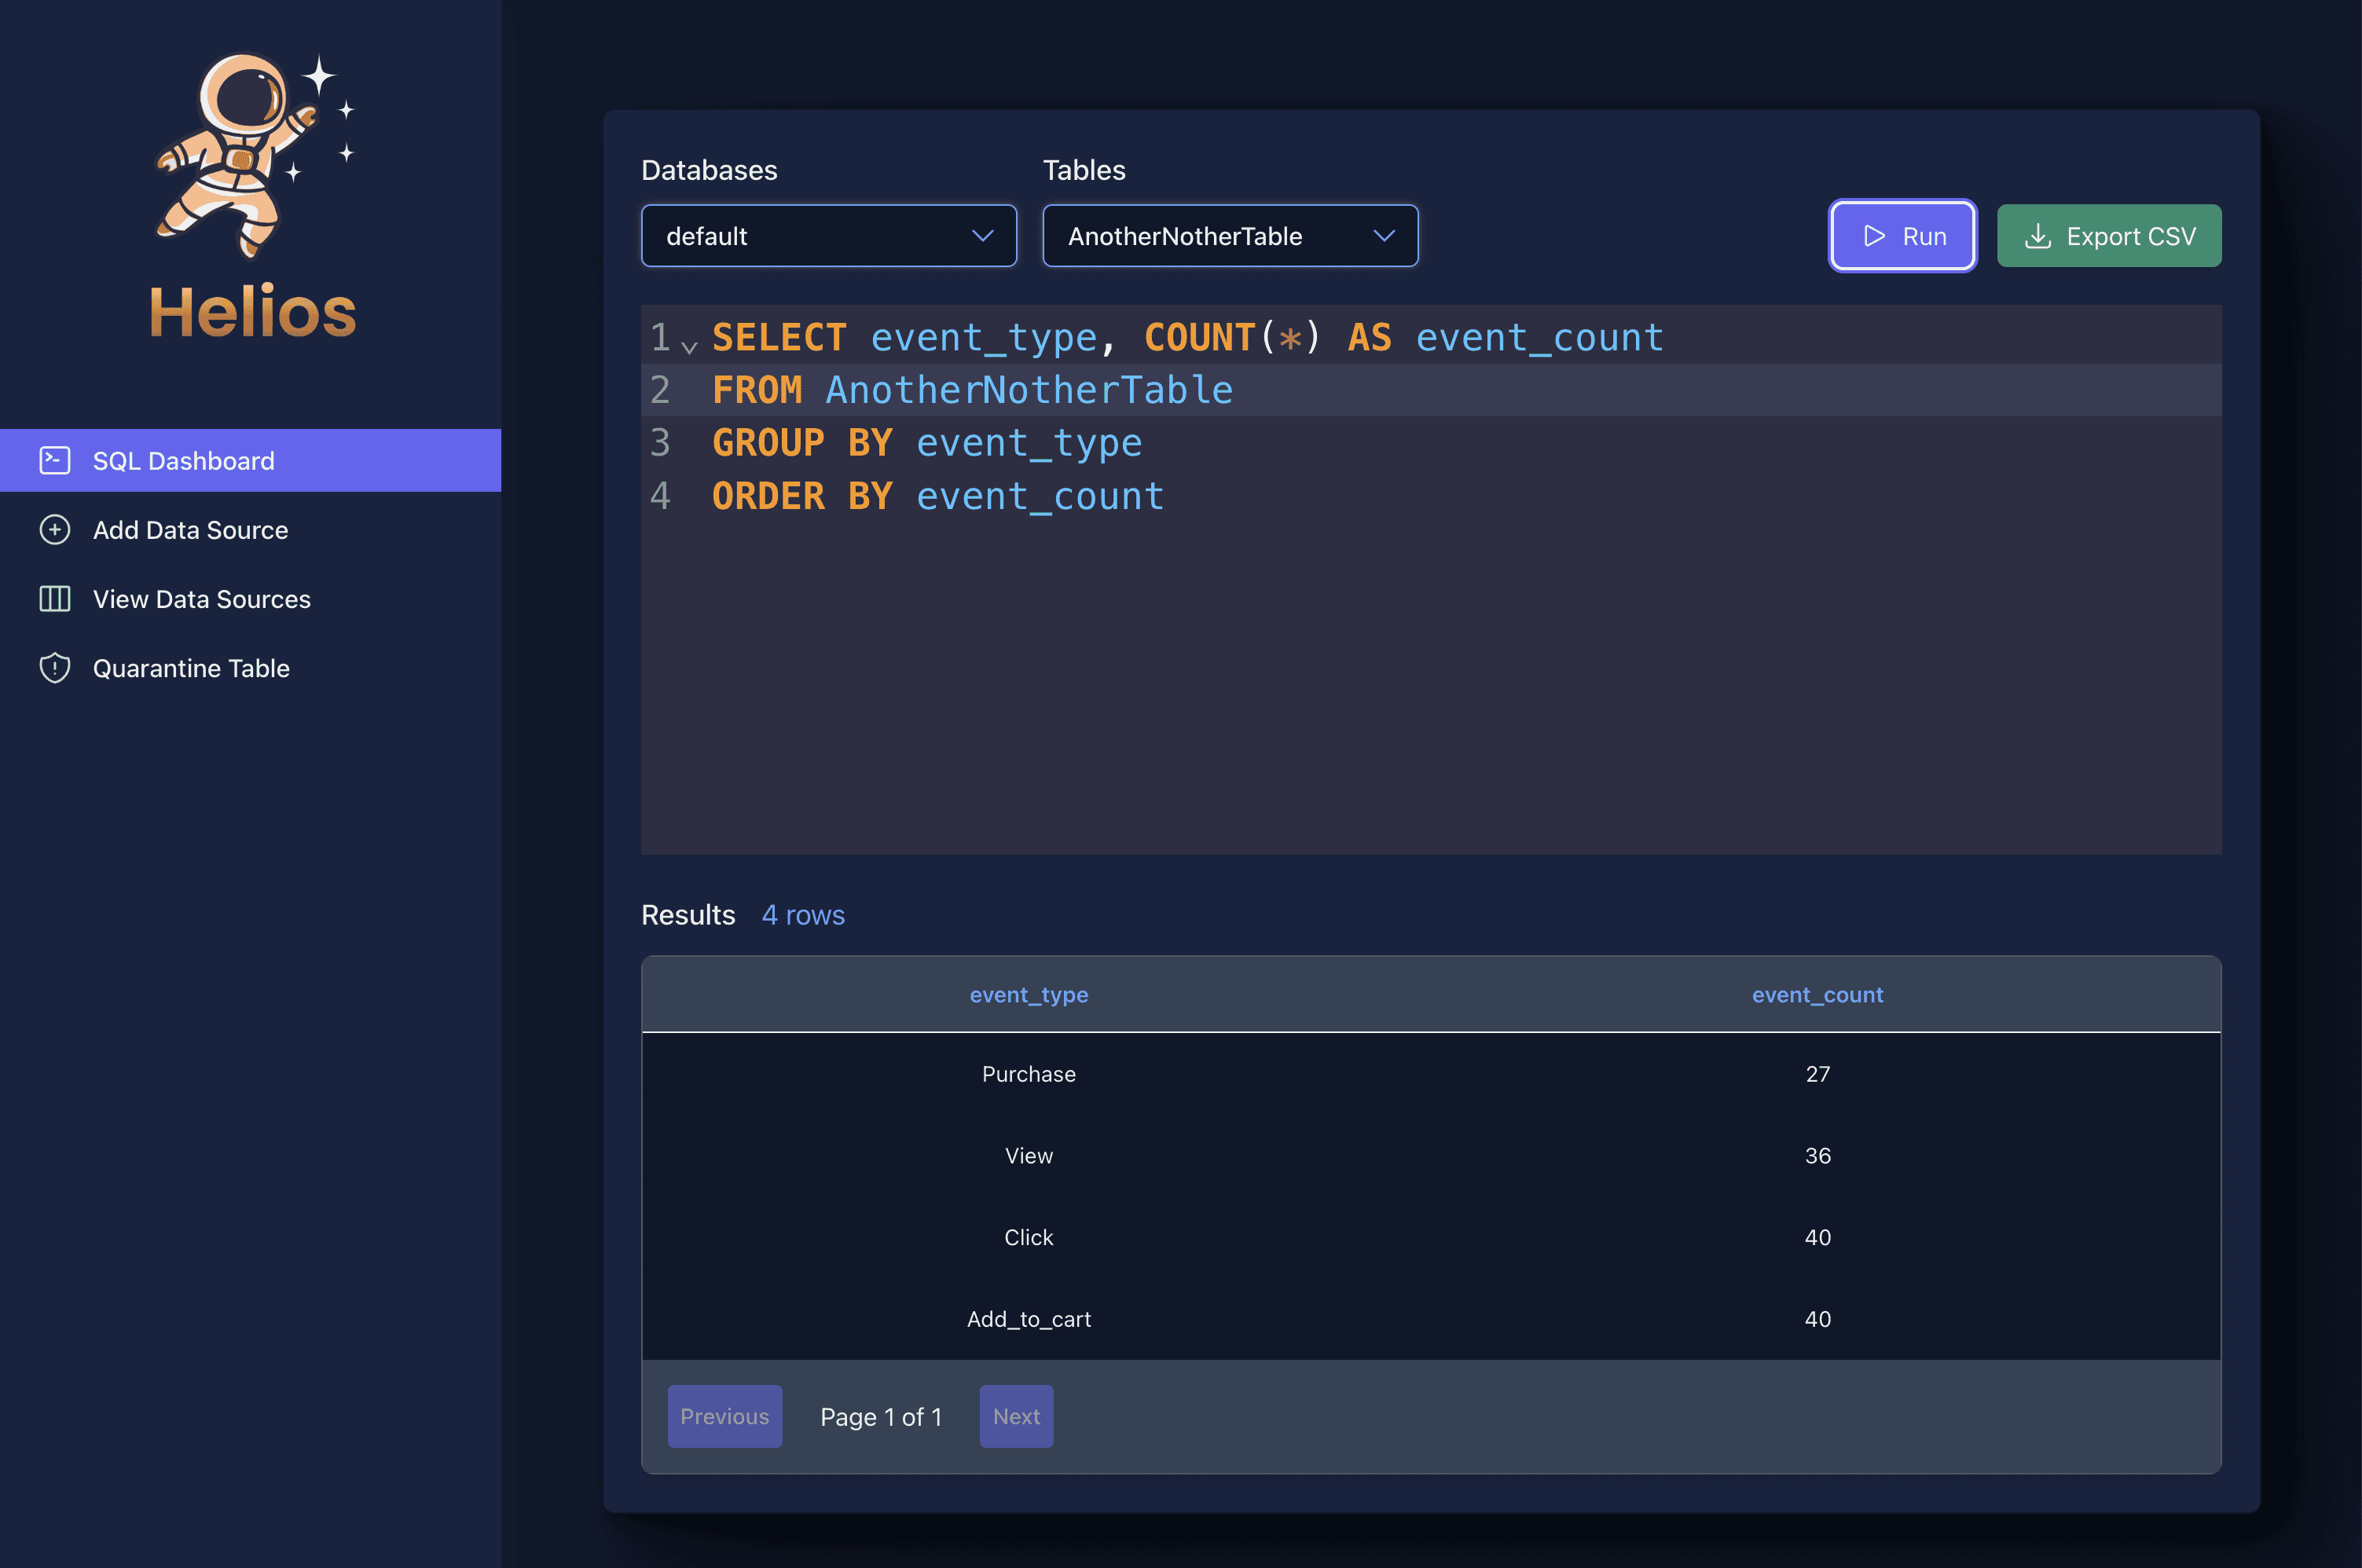
Task: Sort by event_count column header
Action: [x=1817, y=995]
